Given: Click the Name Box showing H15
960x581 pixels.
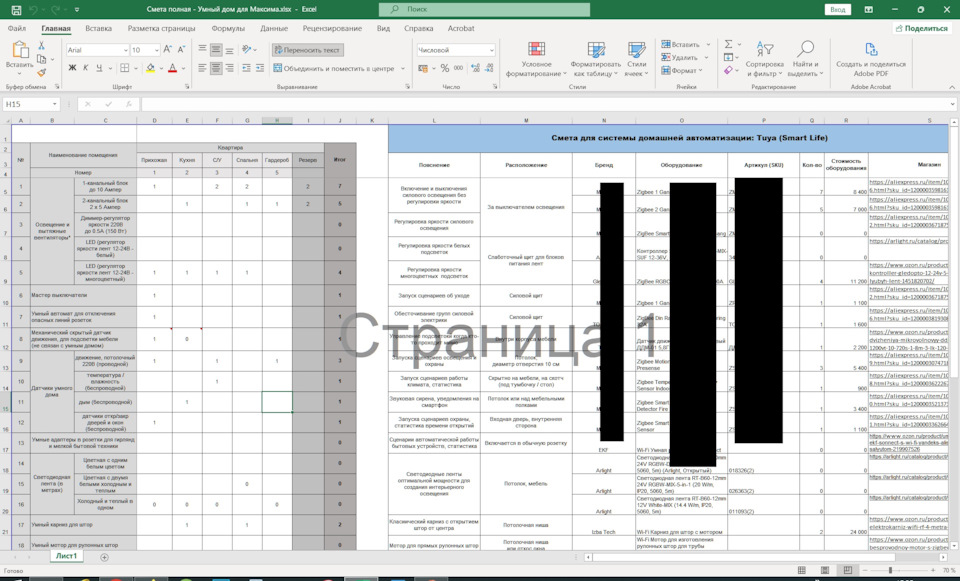Looking at the screenshot, I should click(31, 105).
